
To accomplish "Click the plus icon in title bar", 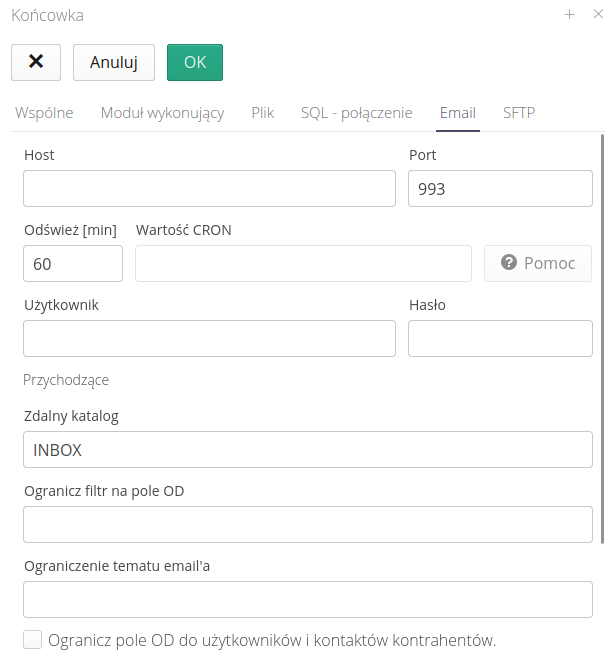I will tap(569, 15).
